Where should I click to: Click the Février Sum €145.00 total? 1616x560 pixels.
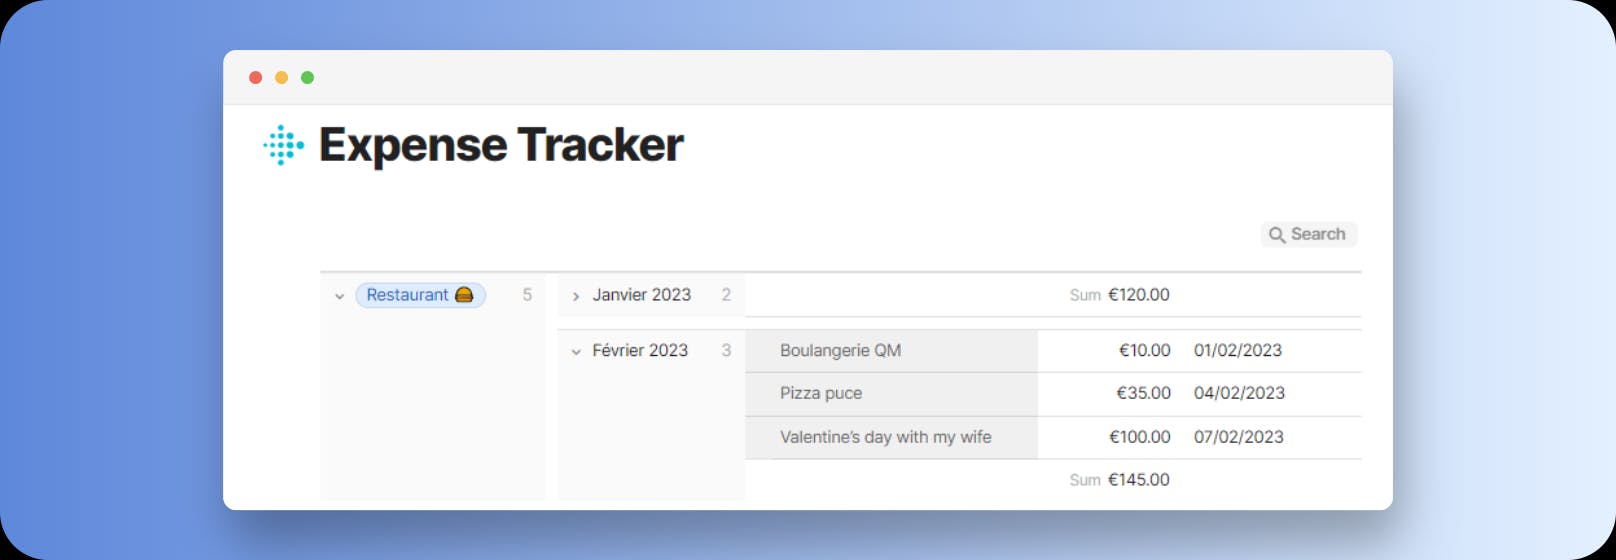coord(1137,480)
